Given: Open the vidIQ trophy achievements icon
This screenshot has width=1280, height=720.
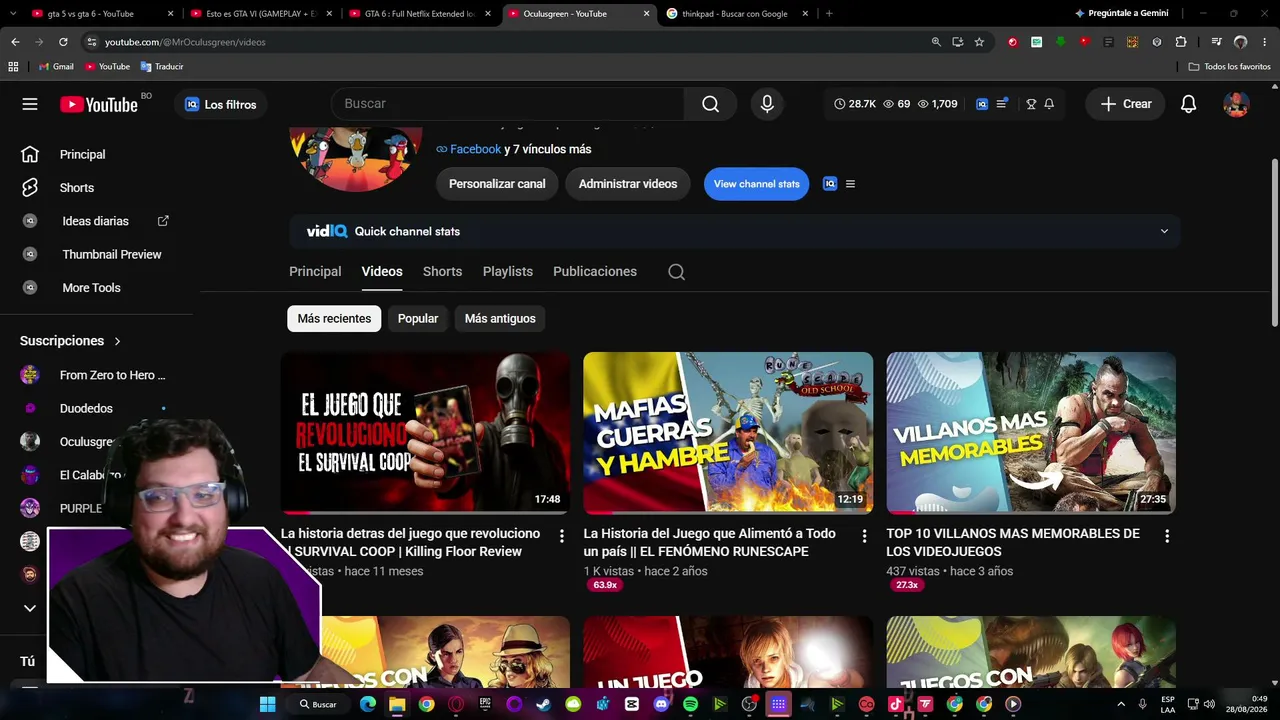Looking at the screenshot, I should coord(1031,104).
